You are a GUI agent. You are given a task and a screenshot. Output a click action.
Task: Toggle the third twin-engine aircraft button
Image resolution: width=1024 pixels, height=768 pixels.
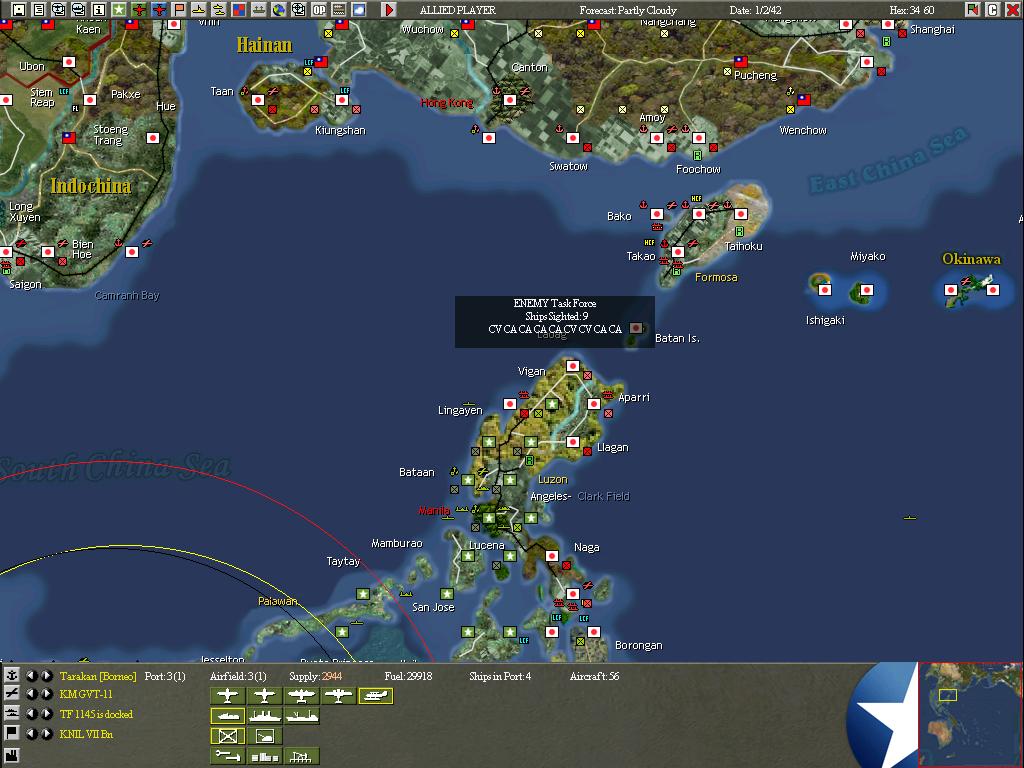click(302, 696)
